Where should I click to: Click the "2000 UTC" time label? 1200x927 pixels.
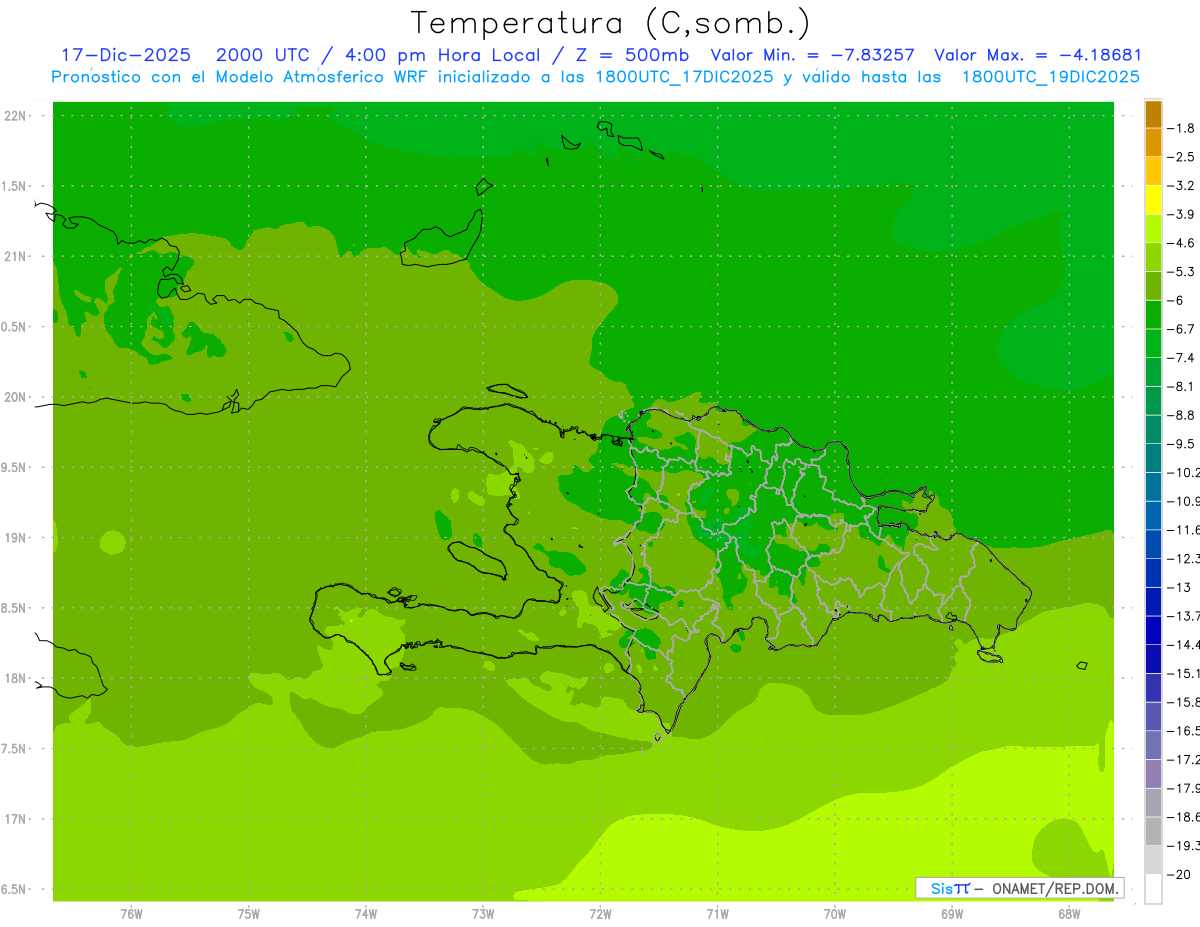pyautogui.click(x=264, y=55)
